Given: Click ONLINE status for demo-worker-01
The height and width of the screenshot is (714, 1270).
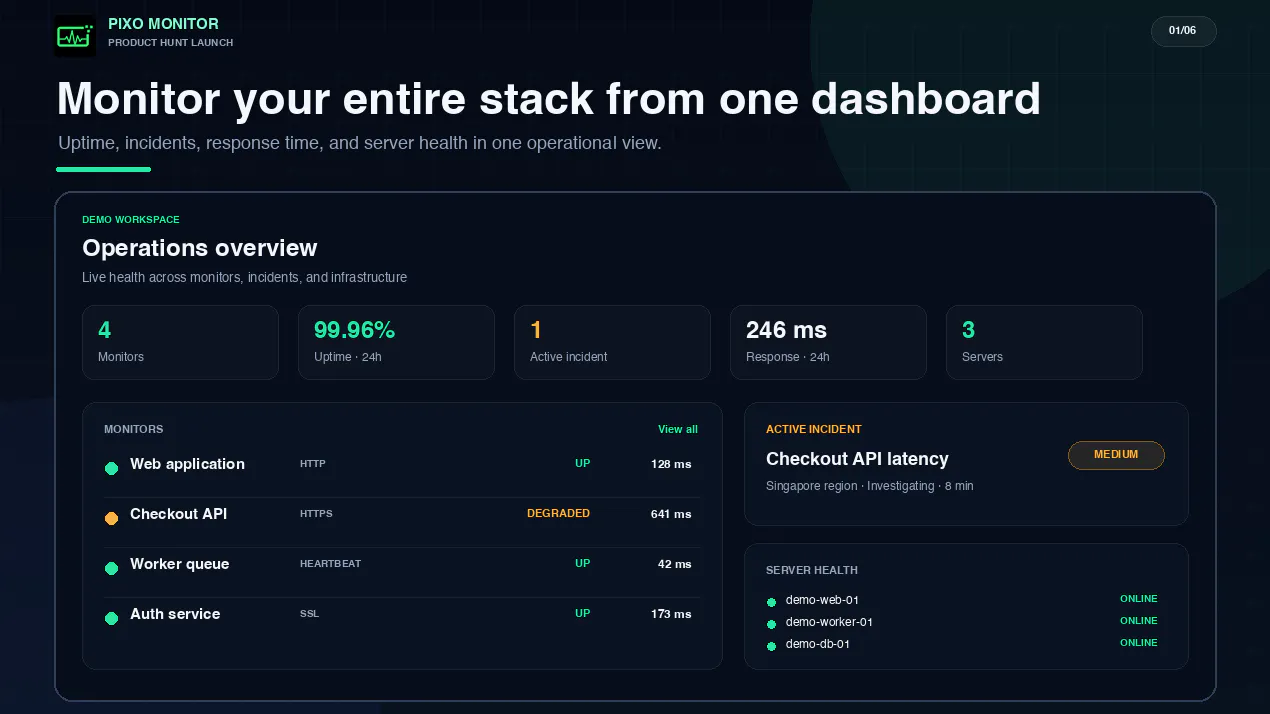Looking at the screenshot, I should tap(1139, 621).
